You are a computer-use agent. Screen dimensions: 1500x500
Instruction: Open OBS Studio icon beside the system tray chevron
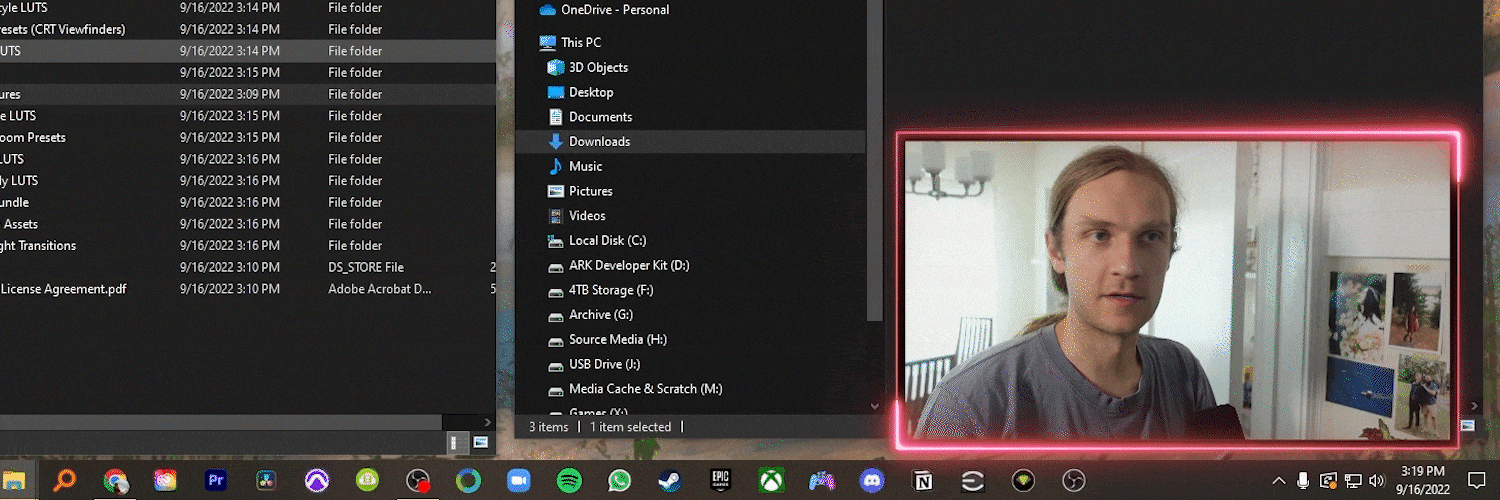pyautogui.click(x=1073, y=481)
